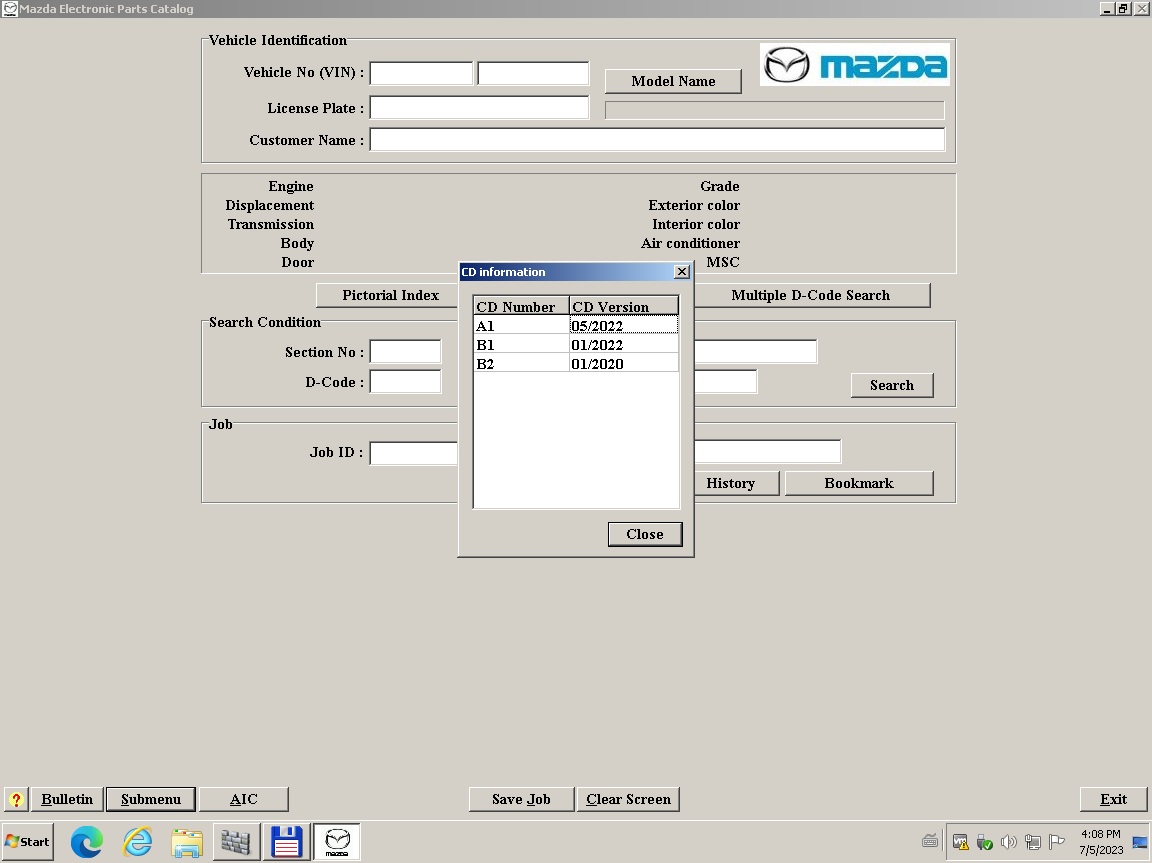
Task: Open the Bulletin section
Action: [67, 799]
